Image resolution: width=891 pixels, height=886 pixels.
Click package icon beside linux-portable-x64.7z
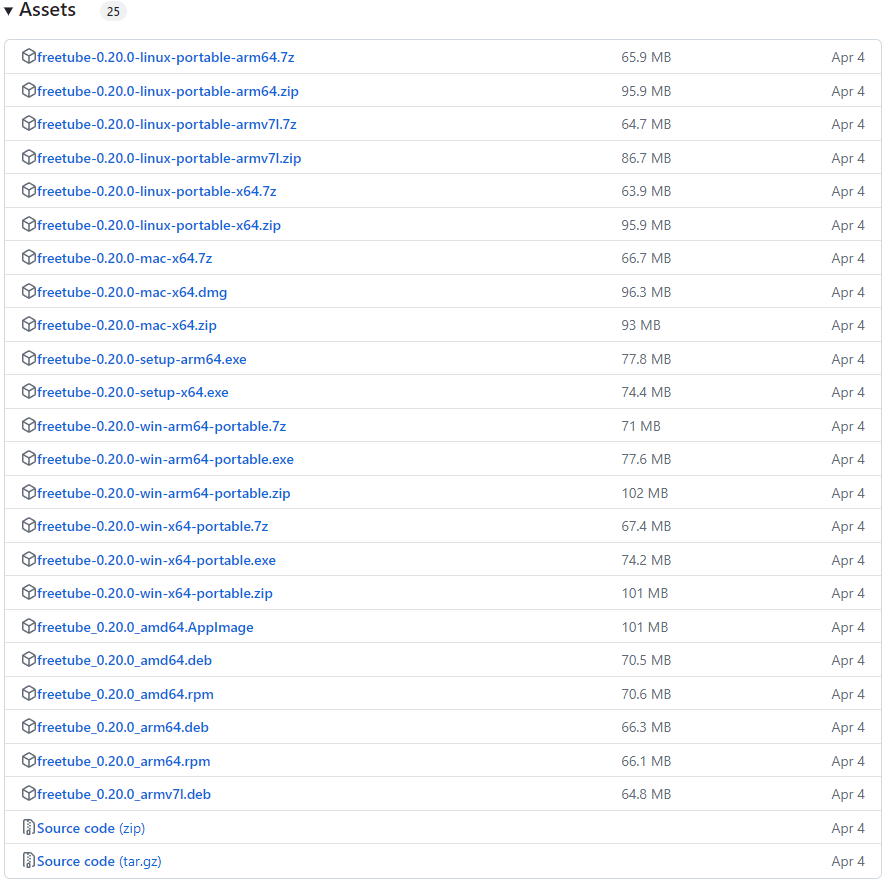click(28, 190)
